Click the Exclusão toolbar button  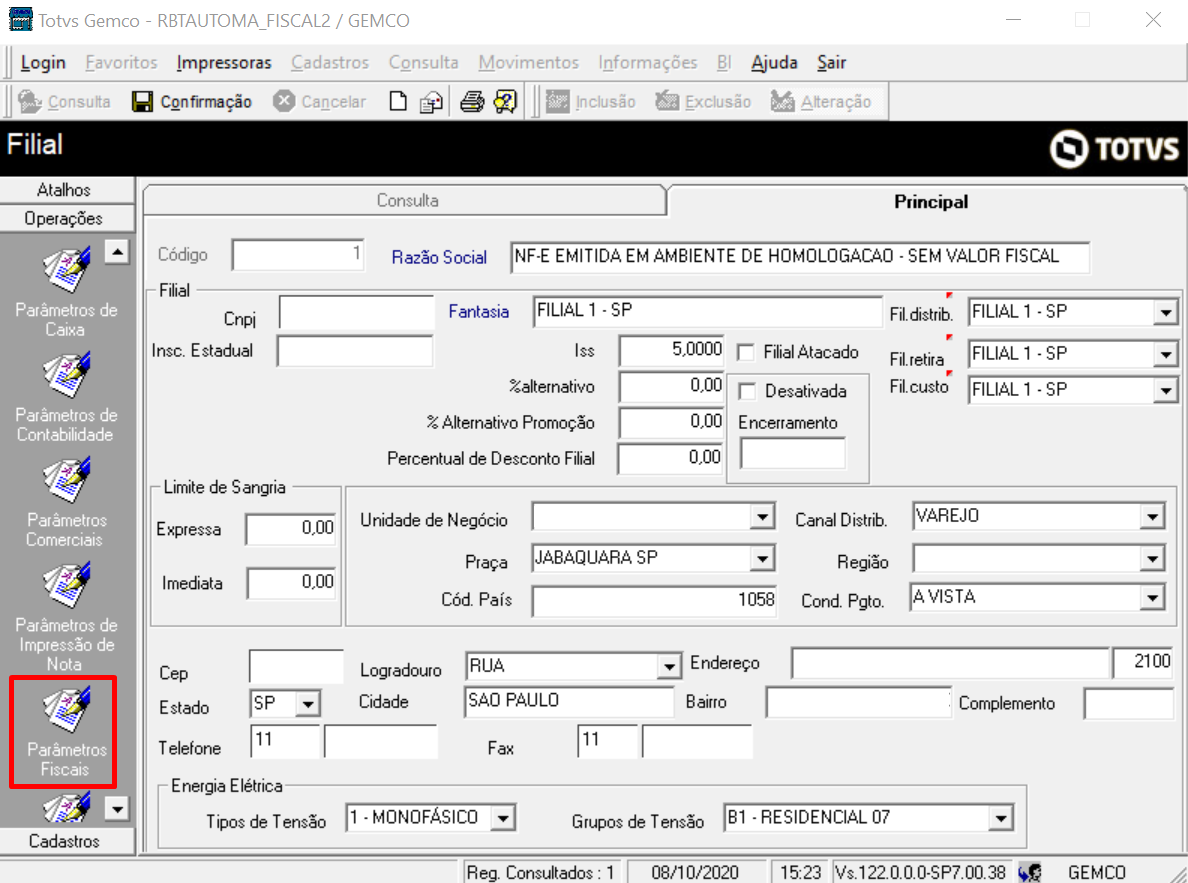(x=703, y=102)
